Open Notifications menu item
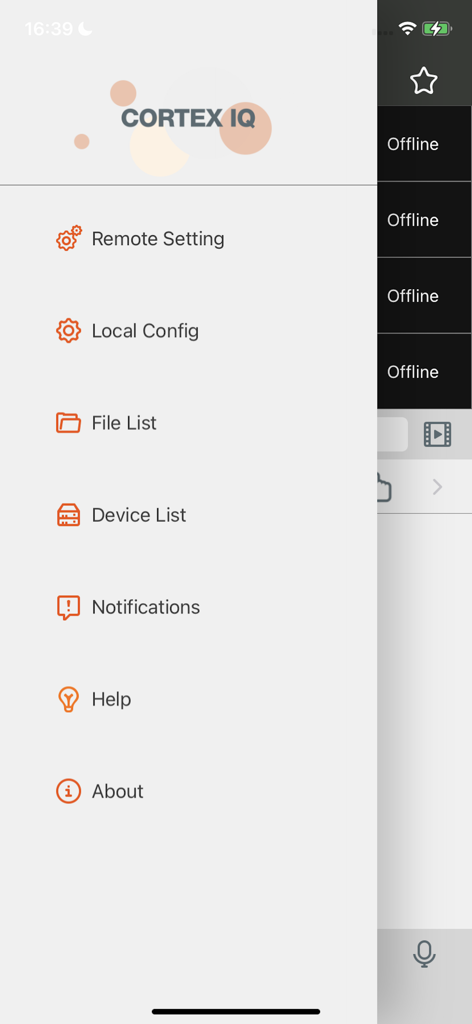Viewport: 472px width, 1024px height. pos(188,607)
